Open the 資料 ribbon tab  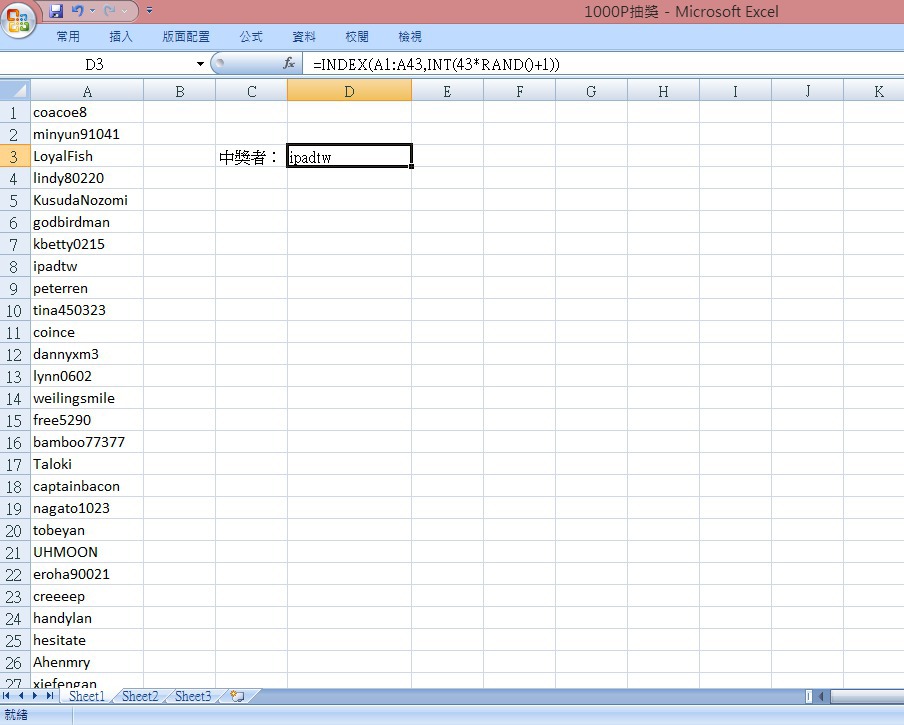click(x=304, y=37)
